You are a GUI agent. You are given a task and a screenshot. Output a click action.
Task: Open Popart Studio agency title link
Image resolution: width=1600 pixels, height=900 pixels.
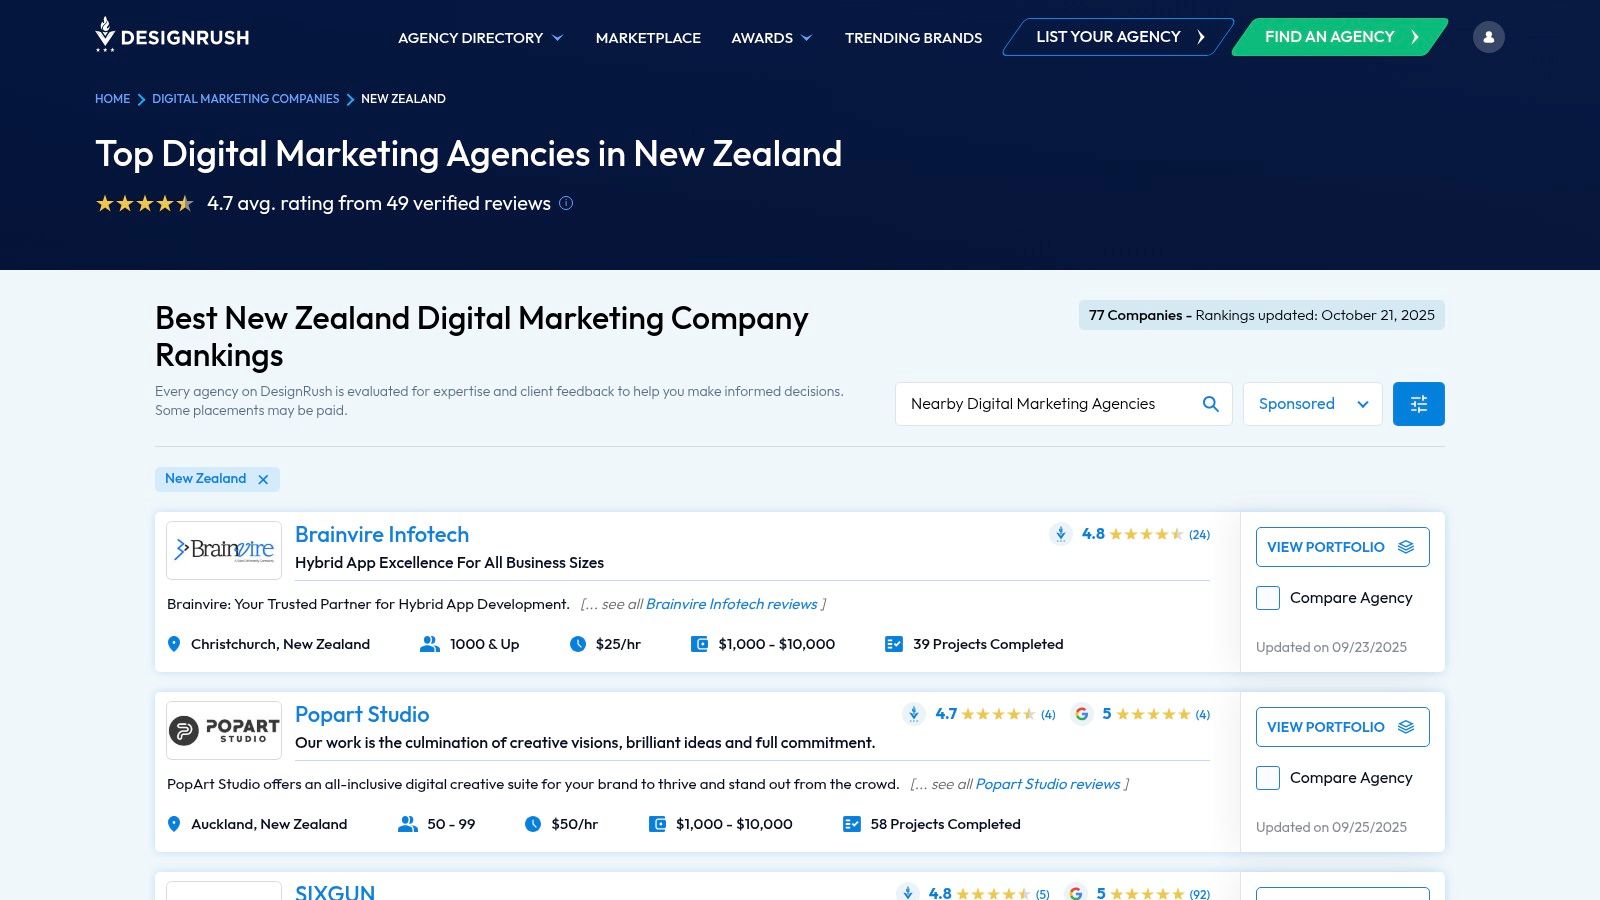(x=362, y=714)
